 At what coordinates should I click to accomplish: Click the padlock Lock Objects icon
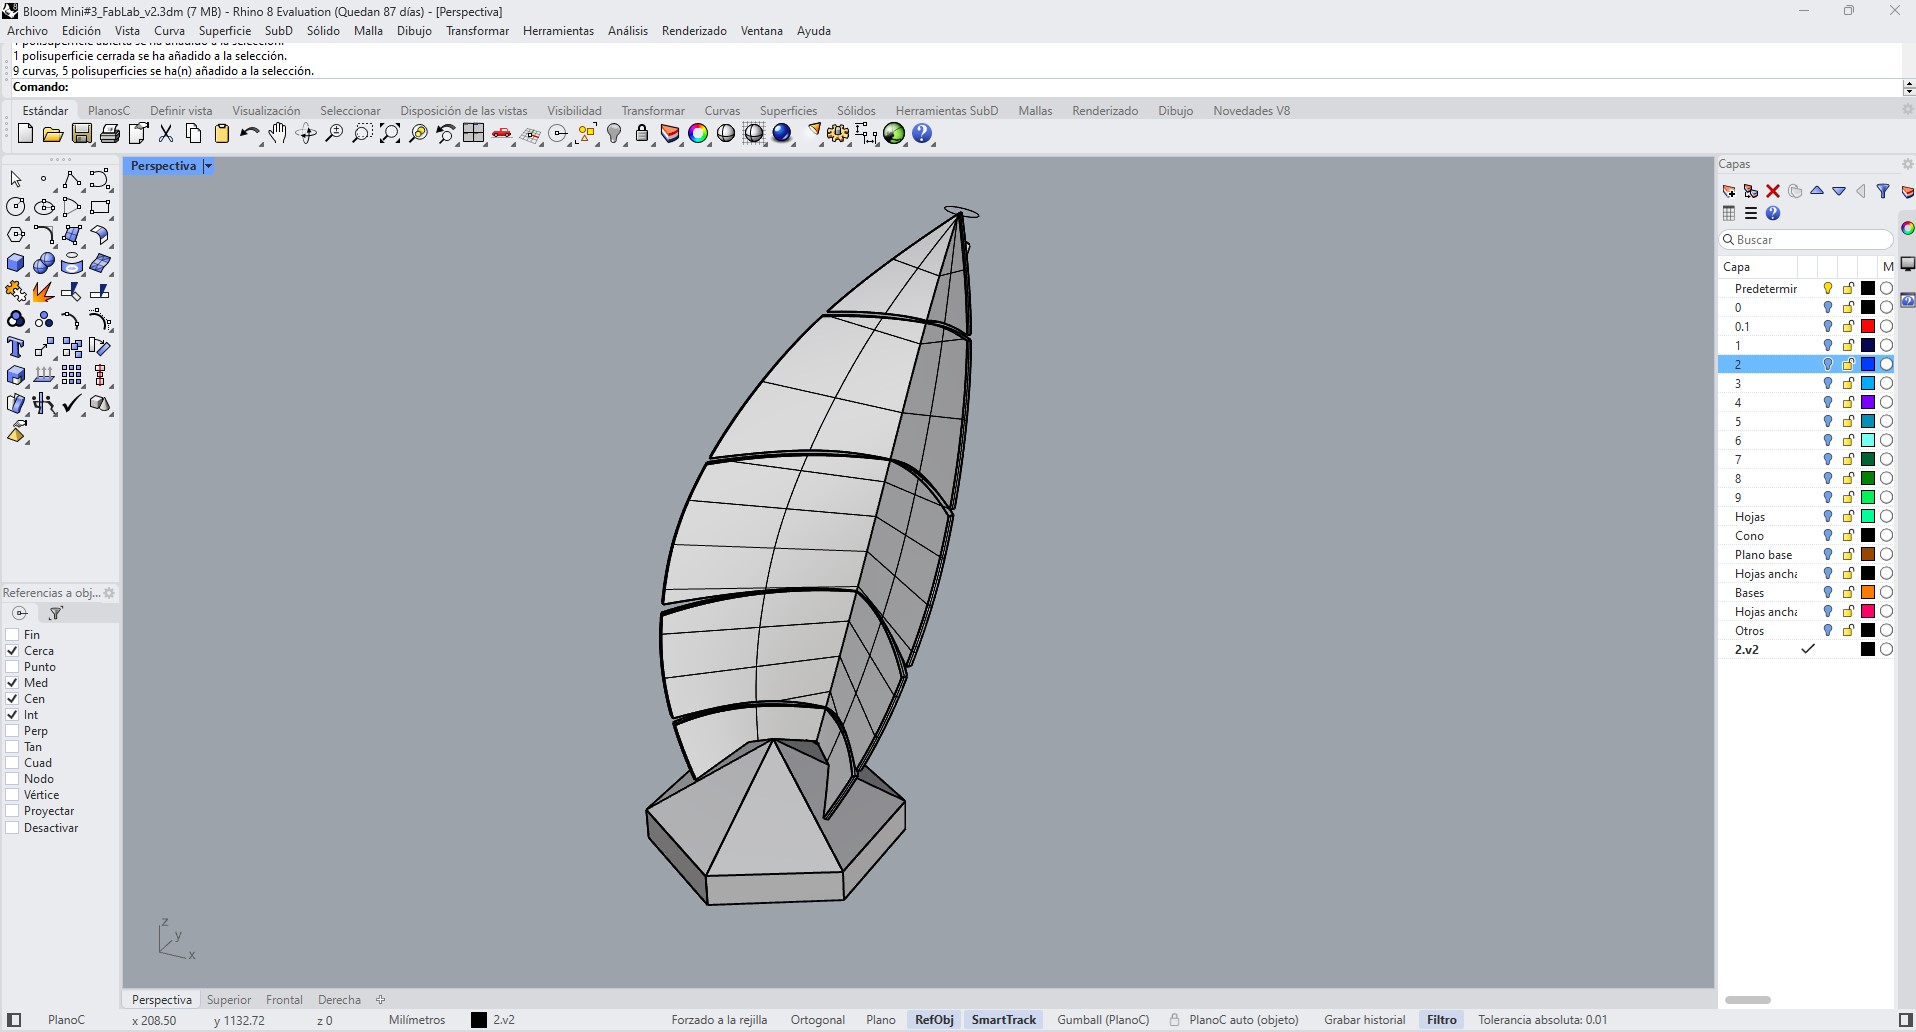[642, 134]
